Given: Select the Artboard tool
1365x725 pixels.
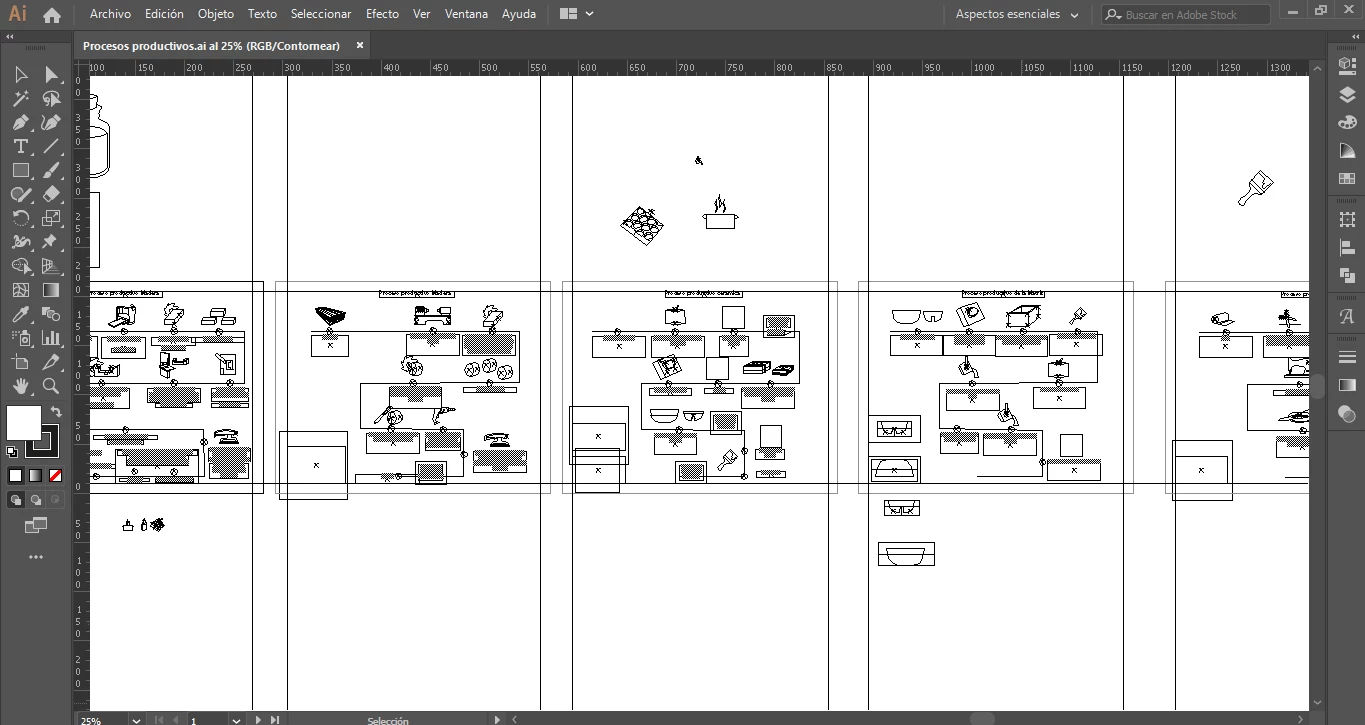Looking at the screenshot, I should pyautogui.click(x=21, y=362).
